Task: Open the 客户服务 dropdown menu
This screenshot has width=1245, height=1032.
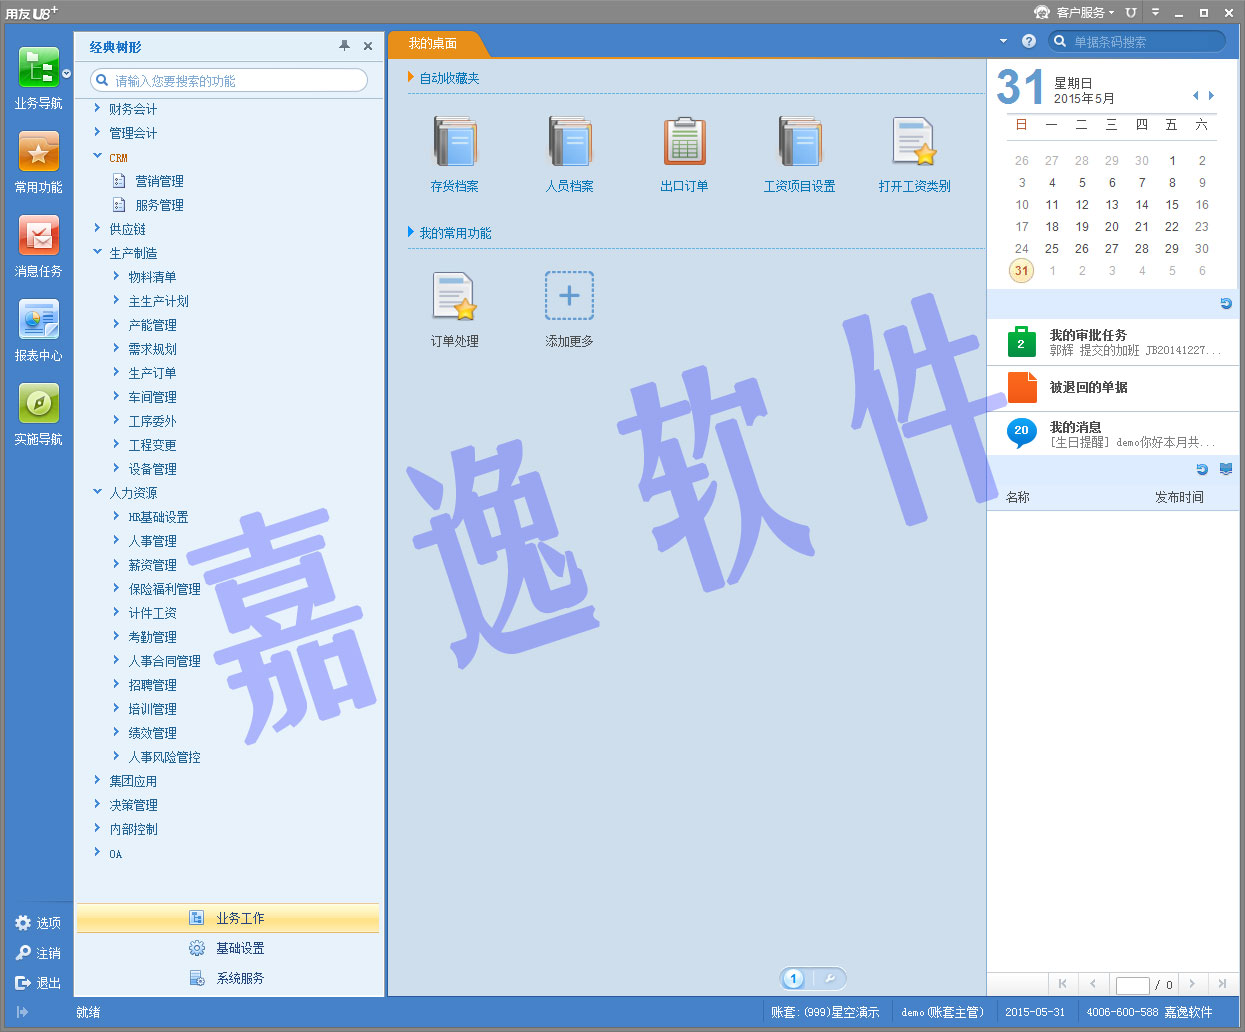Action: [1075, 13]
